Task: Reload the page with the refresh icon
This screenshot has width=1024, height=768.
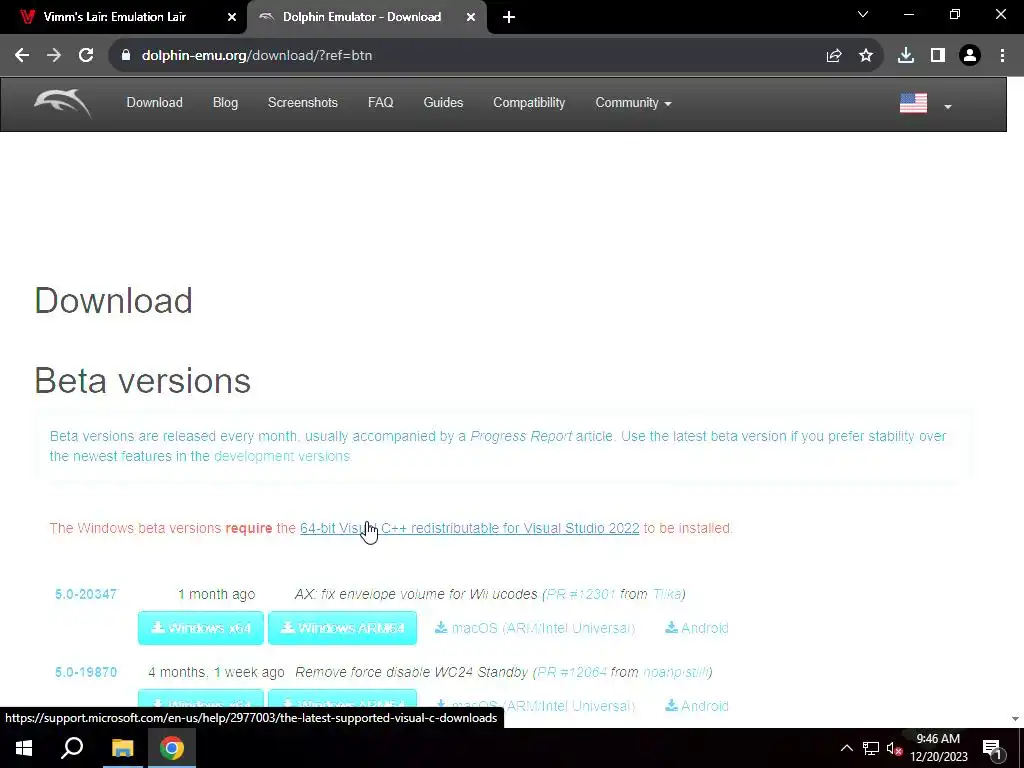Action: pos(86,56)
